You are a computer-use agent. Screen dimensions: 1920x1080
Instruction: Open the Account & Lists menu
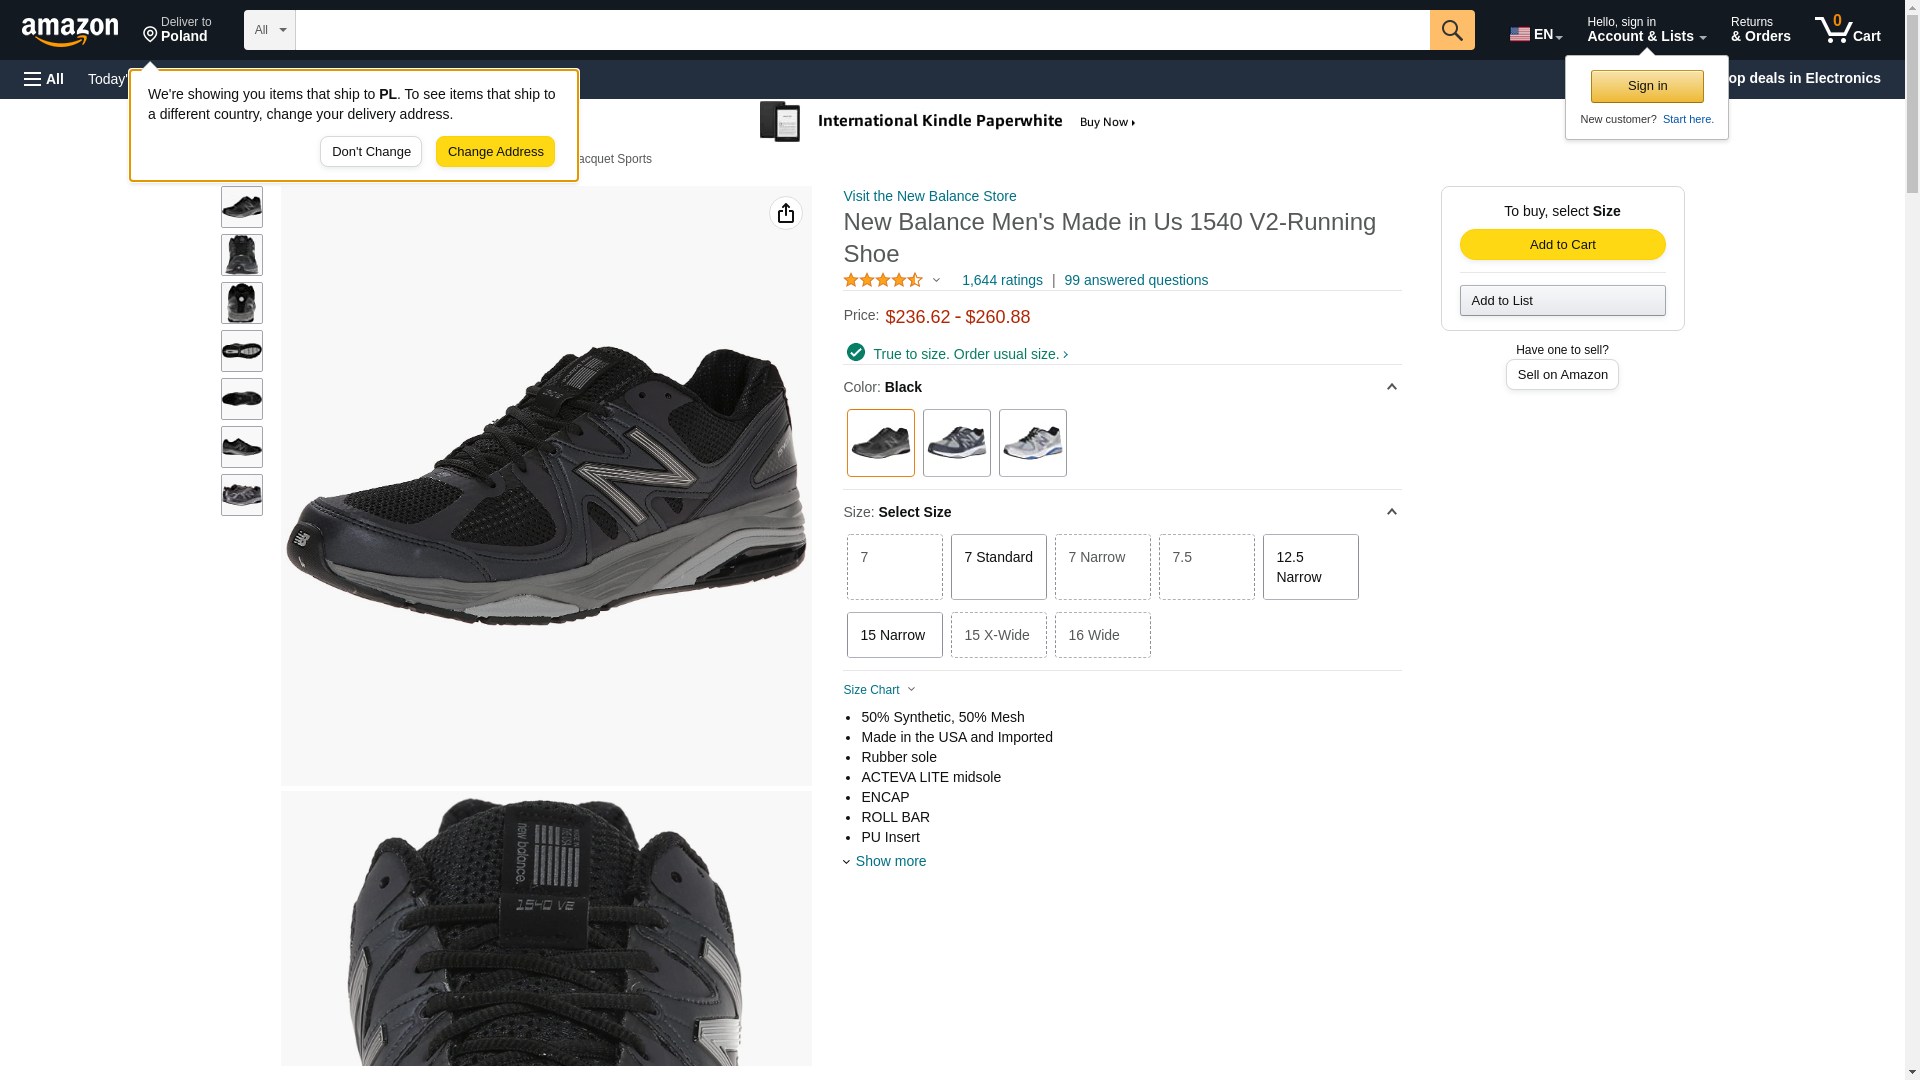pos(1645,30)
